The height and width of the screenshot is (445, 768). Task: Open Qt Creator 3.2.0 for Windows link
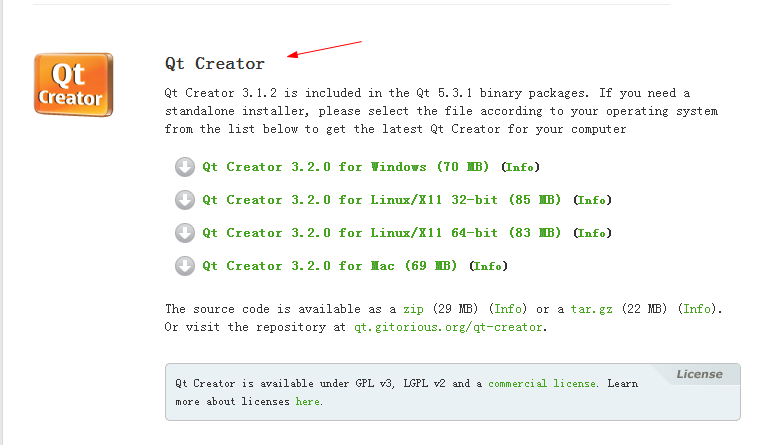click(346, 167)
